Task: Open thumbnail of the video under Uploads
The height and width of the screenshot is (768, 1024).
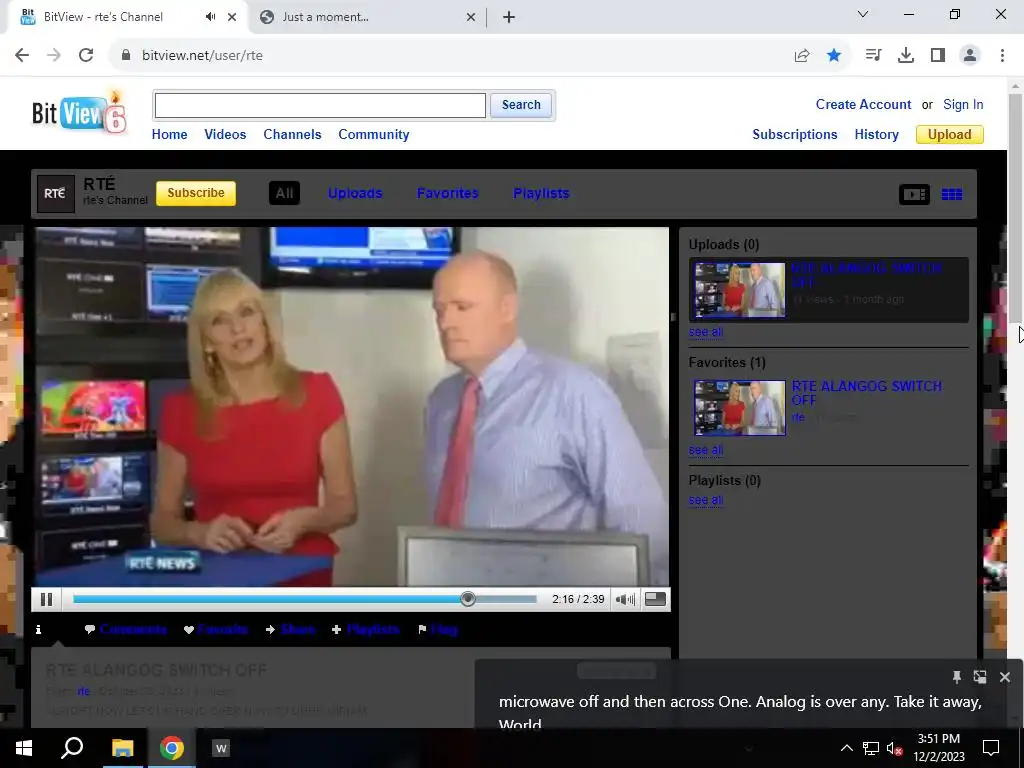Action: coord(740,290)
